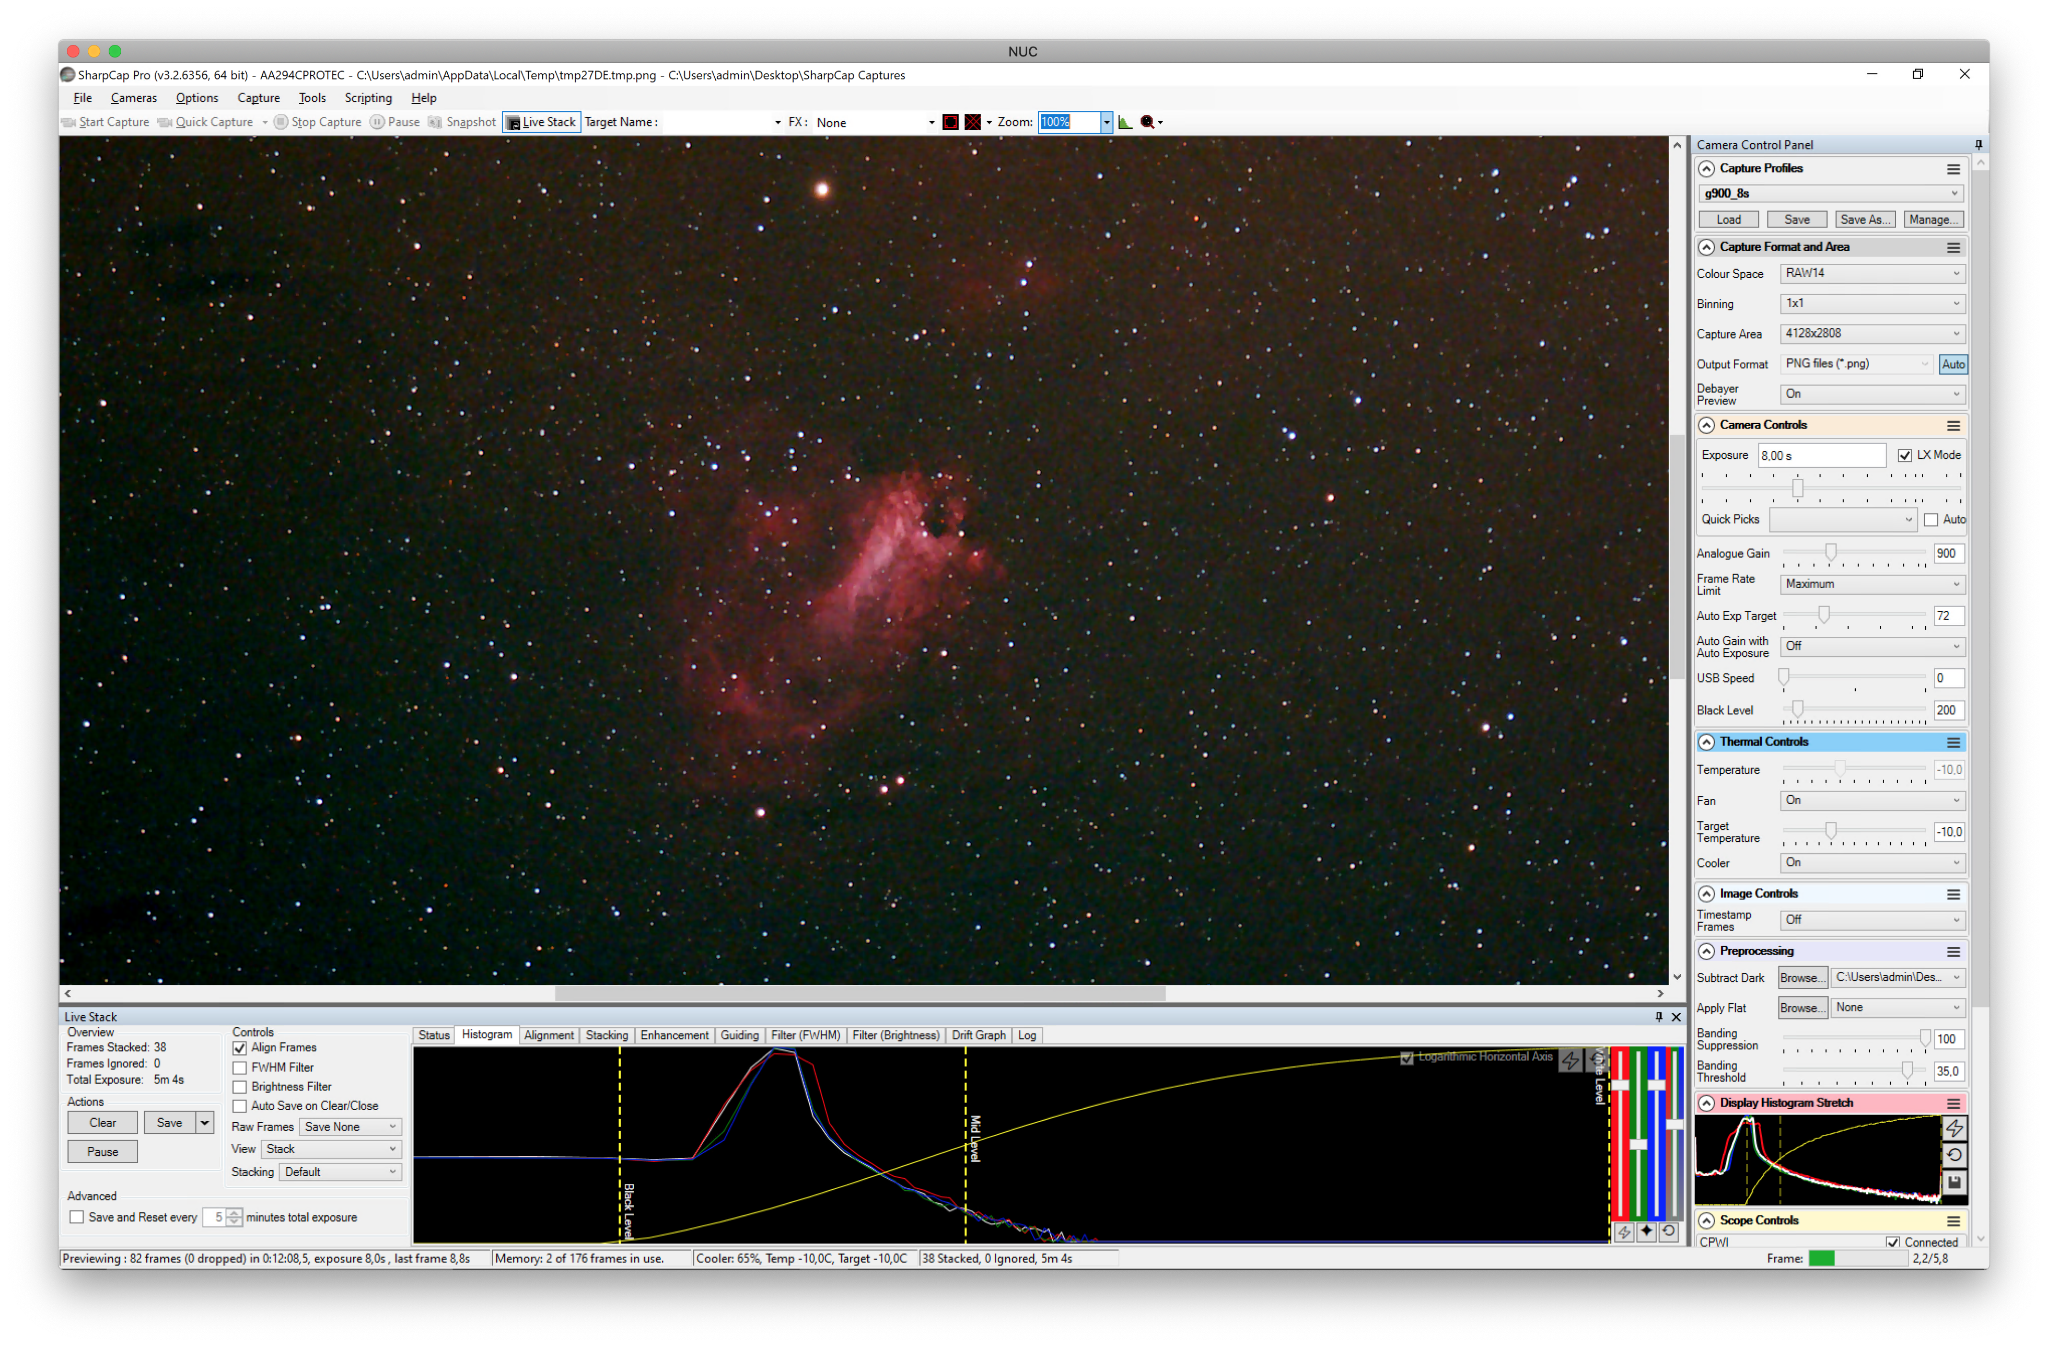Toggle the Scope Connected checkbox
The image size is (2048, 1347).
coord(1893,1243)
